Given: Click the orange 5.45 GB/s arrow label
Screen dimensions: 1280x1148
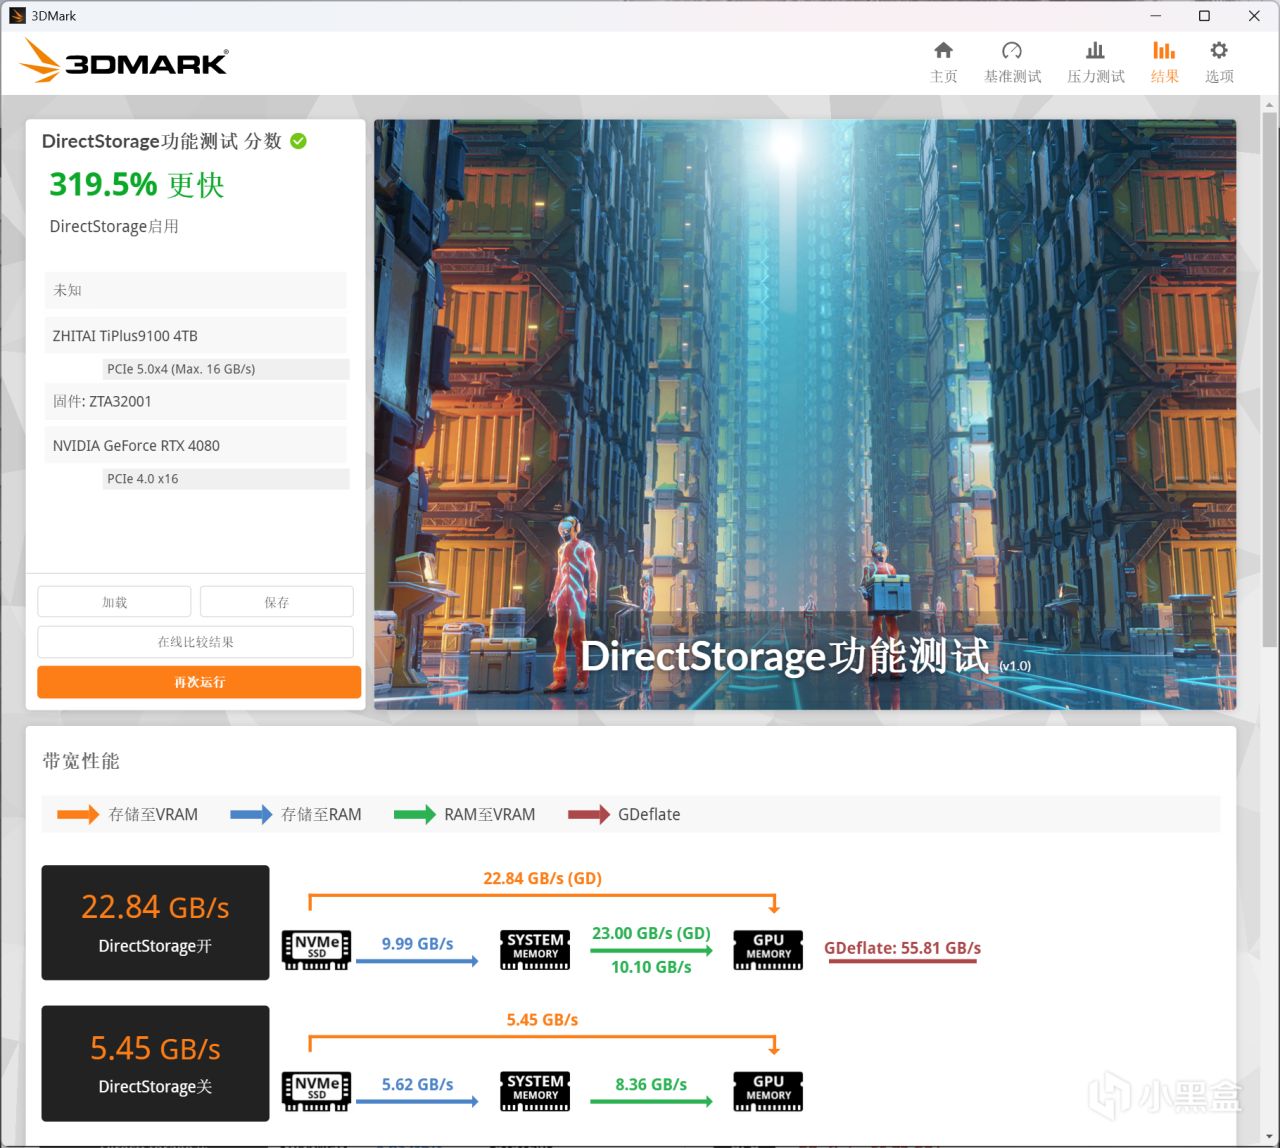Looking at the screenshot, I should (542, 1020).
